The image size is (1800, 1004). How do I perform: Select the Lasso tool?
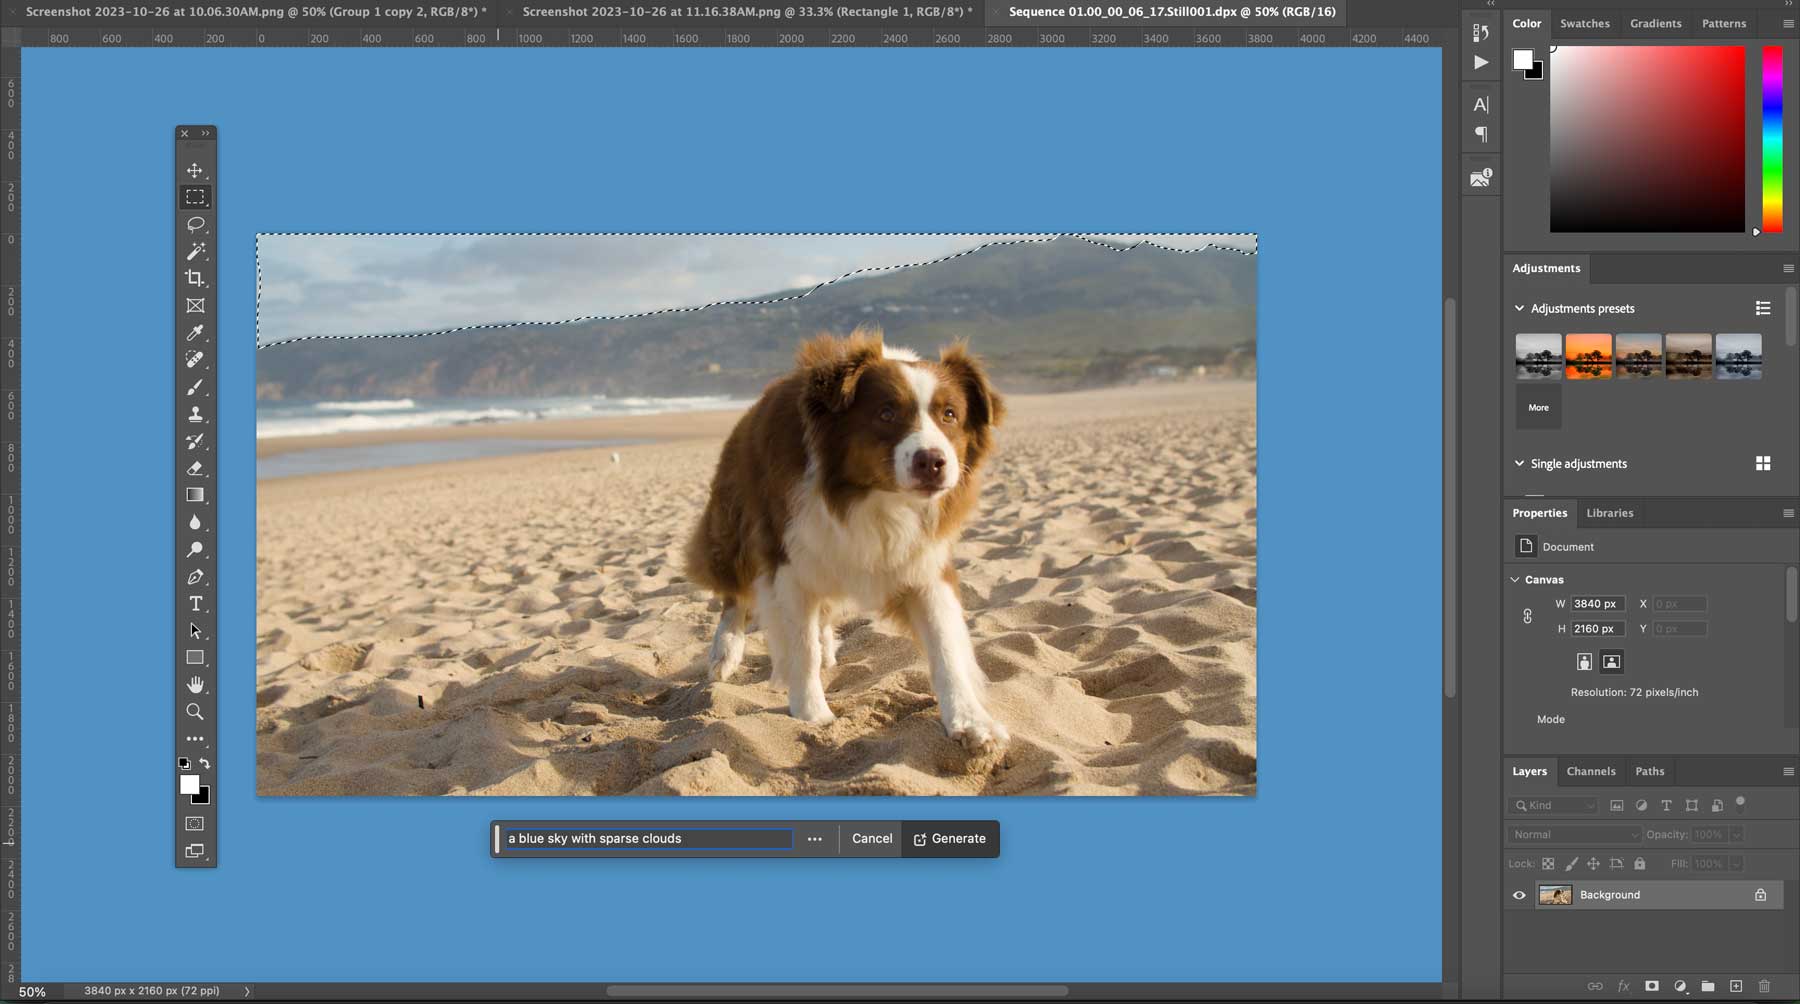(x=196, y=224)
